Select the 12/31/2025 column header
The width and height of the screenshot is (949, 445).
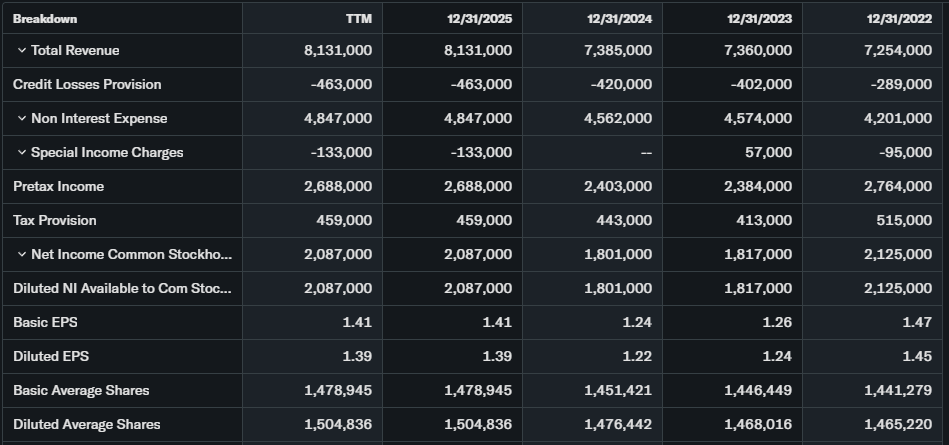click(x=479, y=19)
